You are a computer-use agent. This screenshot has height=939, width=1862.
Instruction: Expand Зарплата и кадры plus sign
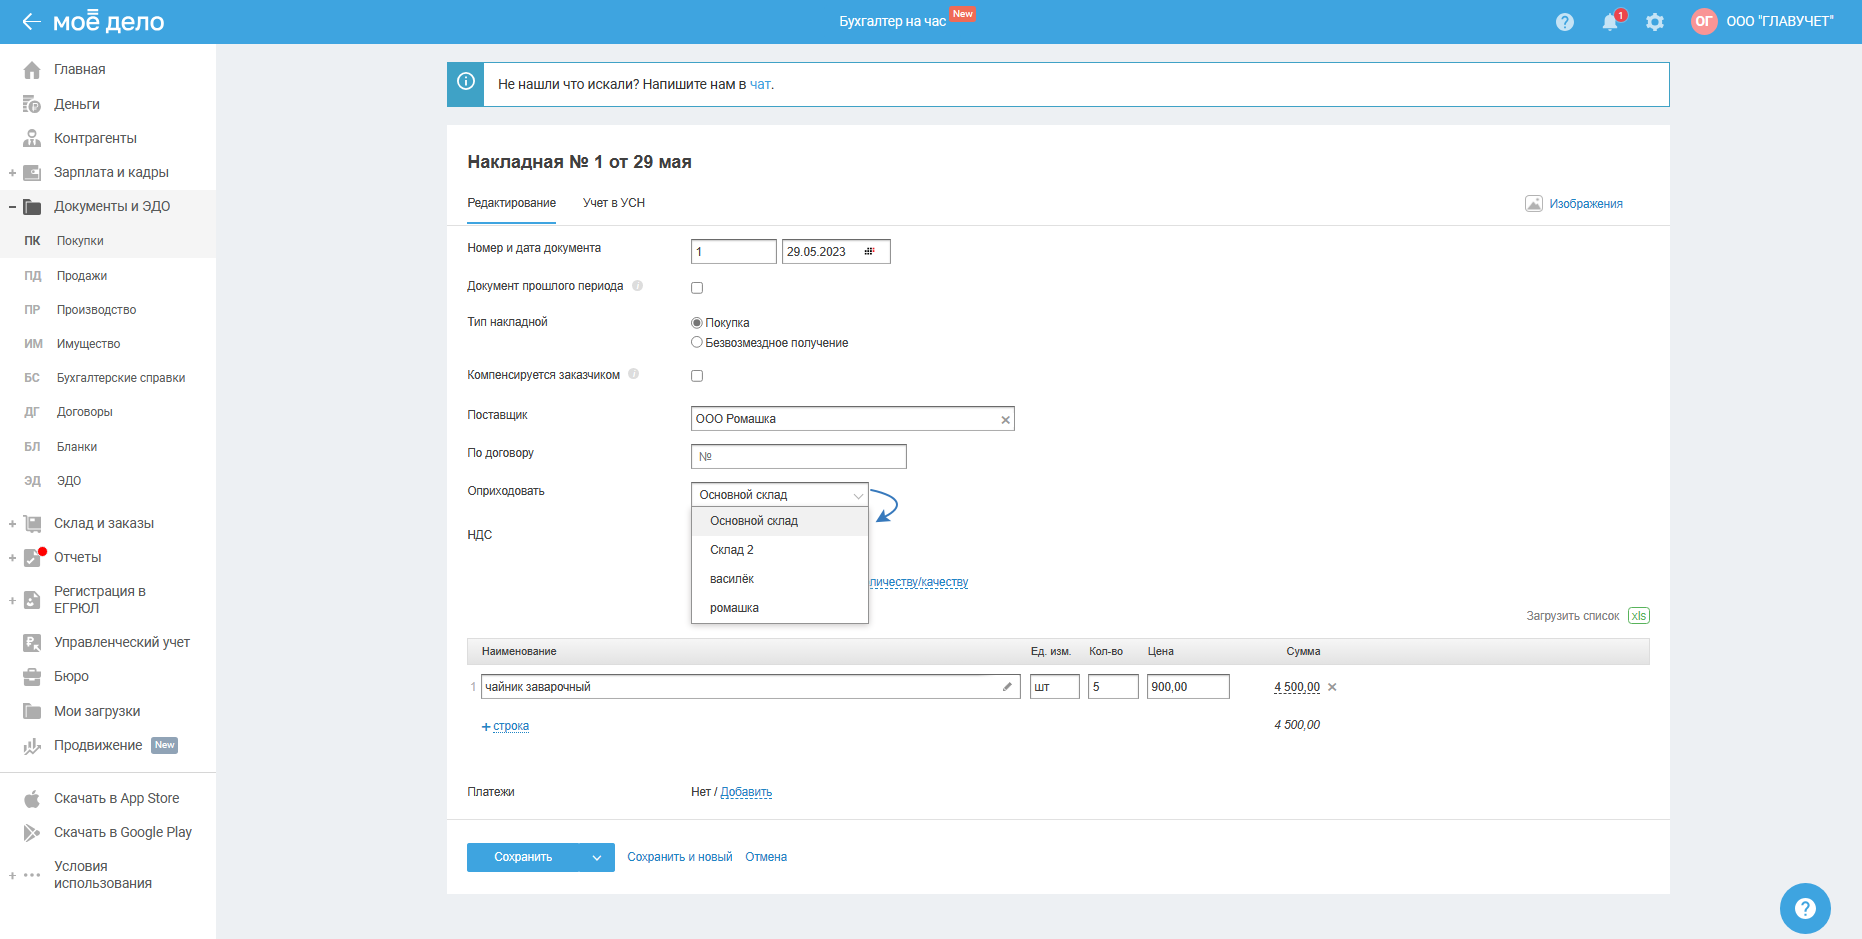[12, 173]
